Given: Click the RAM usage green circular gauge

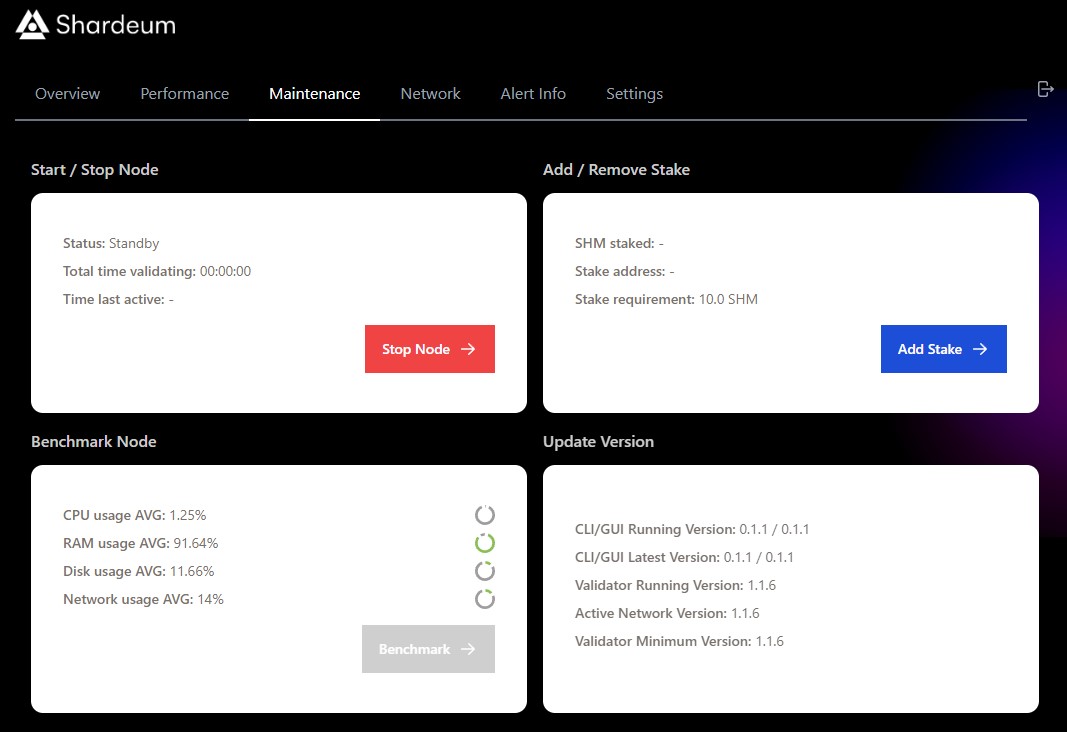Looking at the screenshot, I should coord(485,543).
